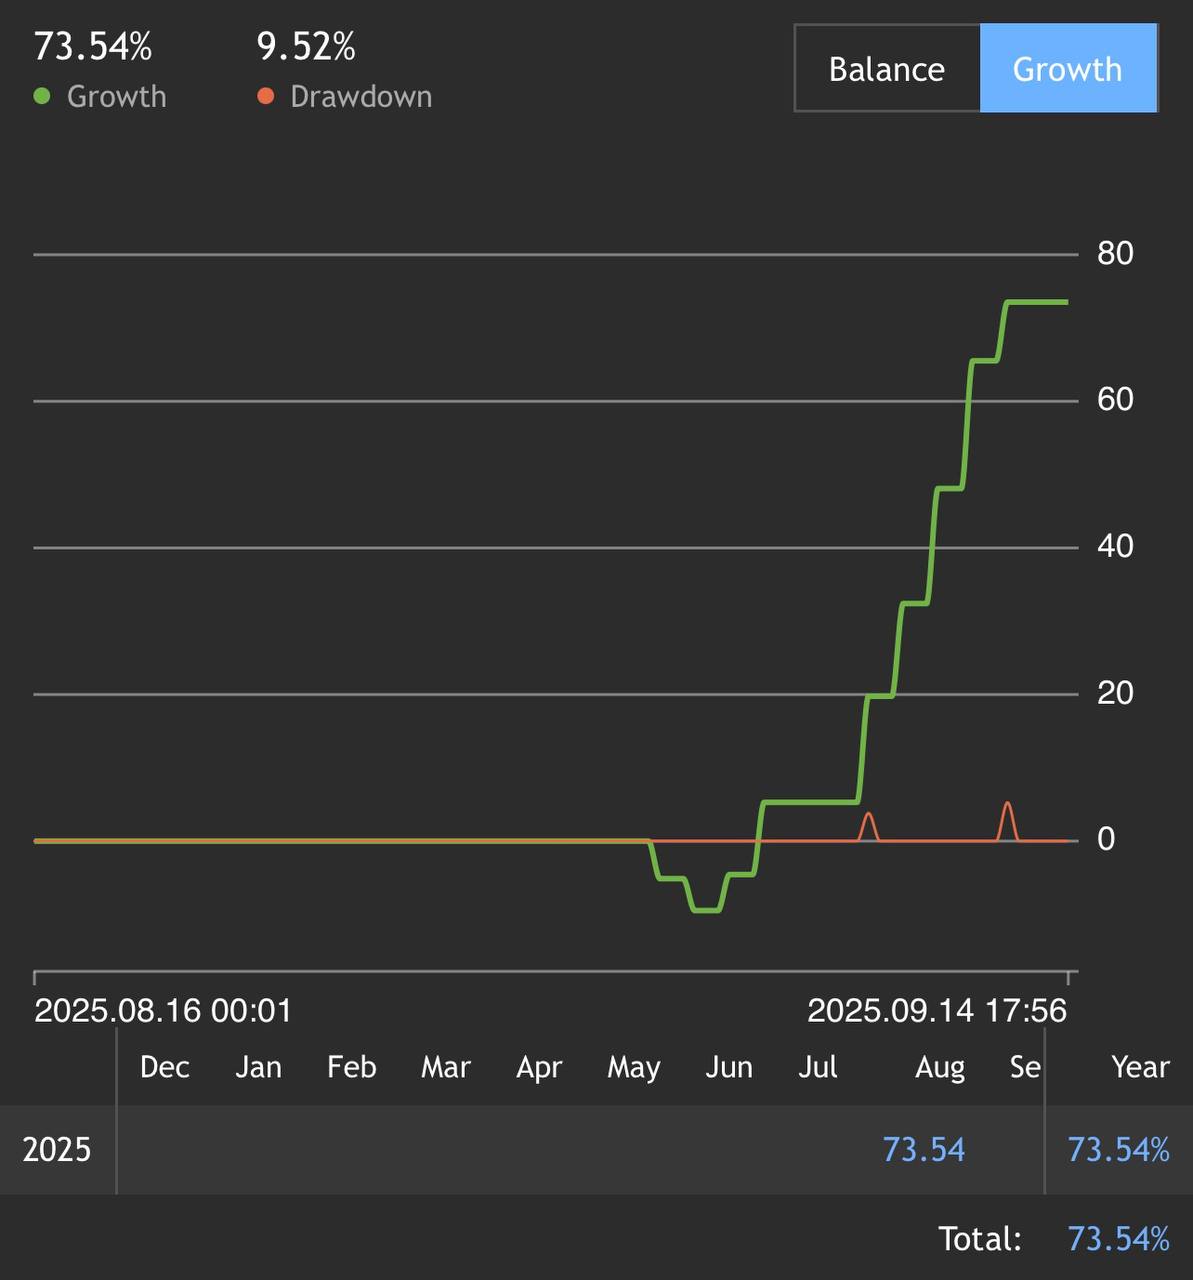Select the 2025 row label
Image resolution: width=1193 pixels, height=1280 pixels.
57,1149
